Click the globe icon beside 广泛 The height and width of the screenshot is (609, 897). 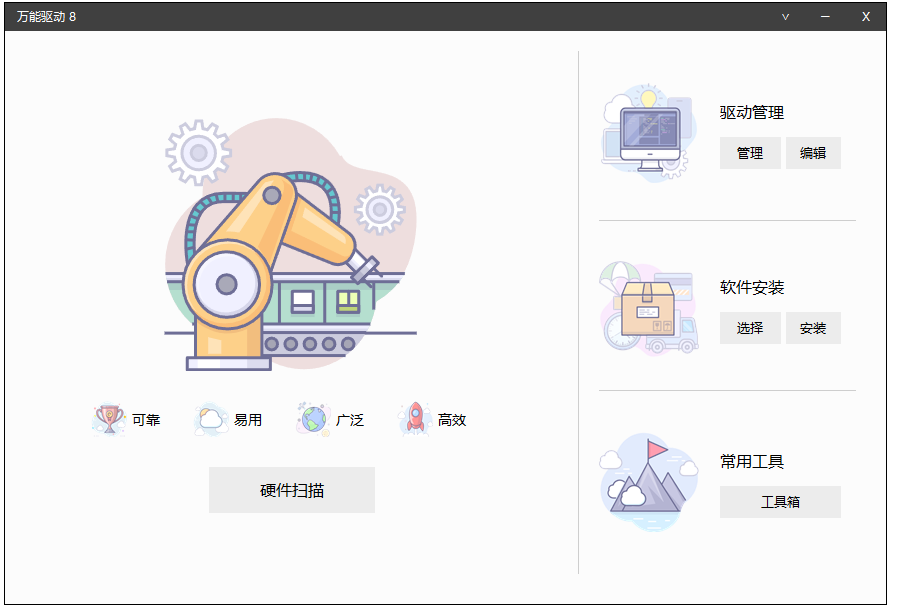[313, 419]
